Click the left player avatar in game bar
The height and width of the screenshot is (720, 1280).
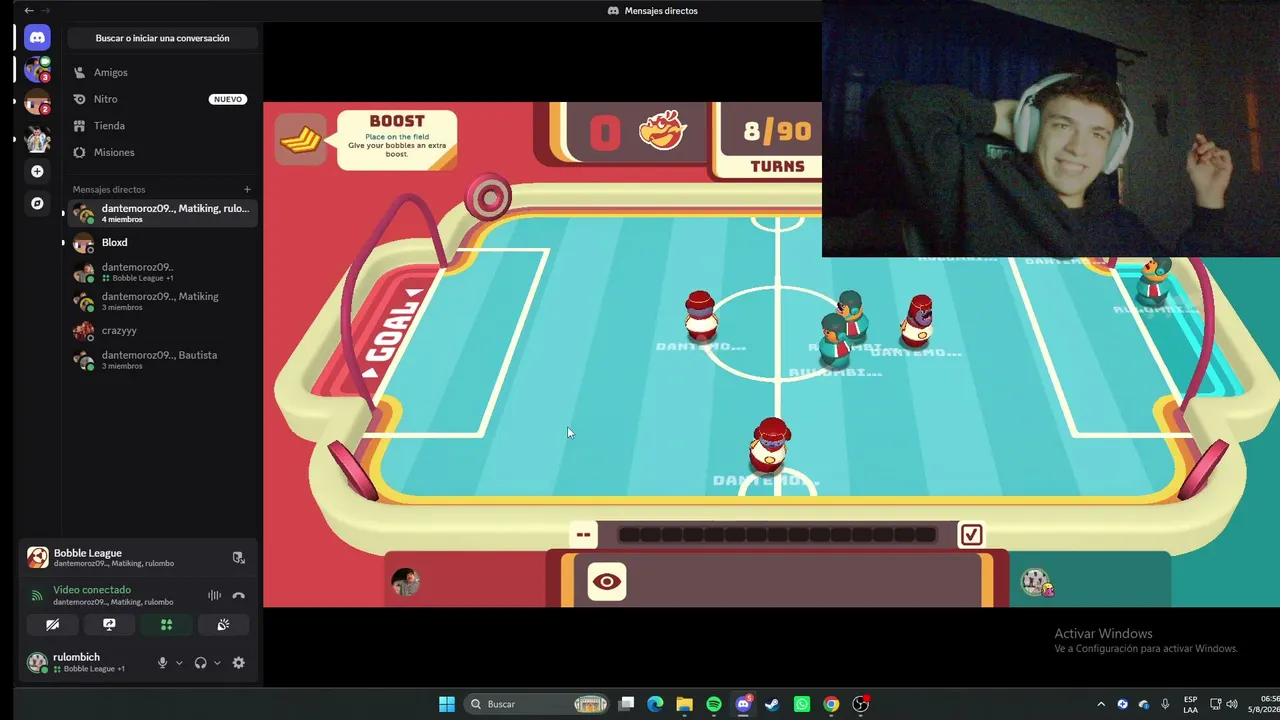click(405, 582)
